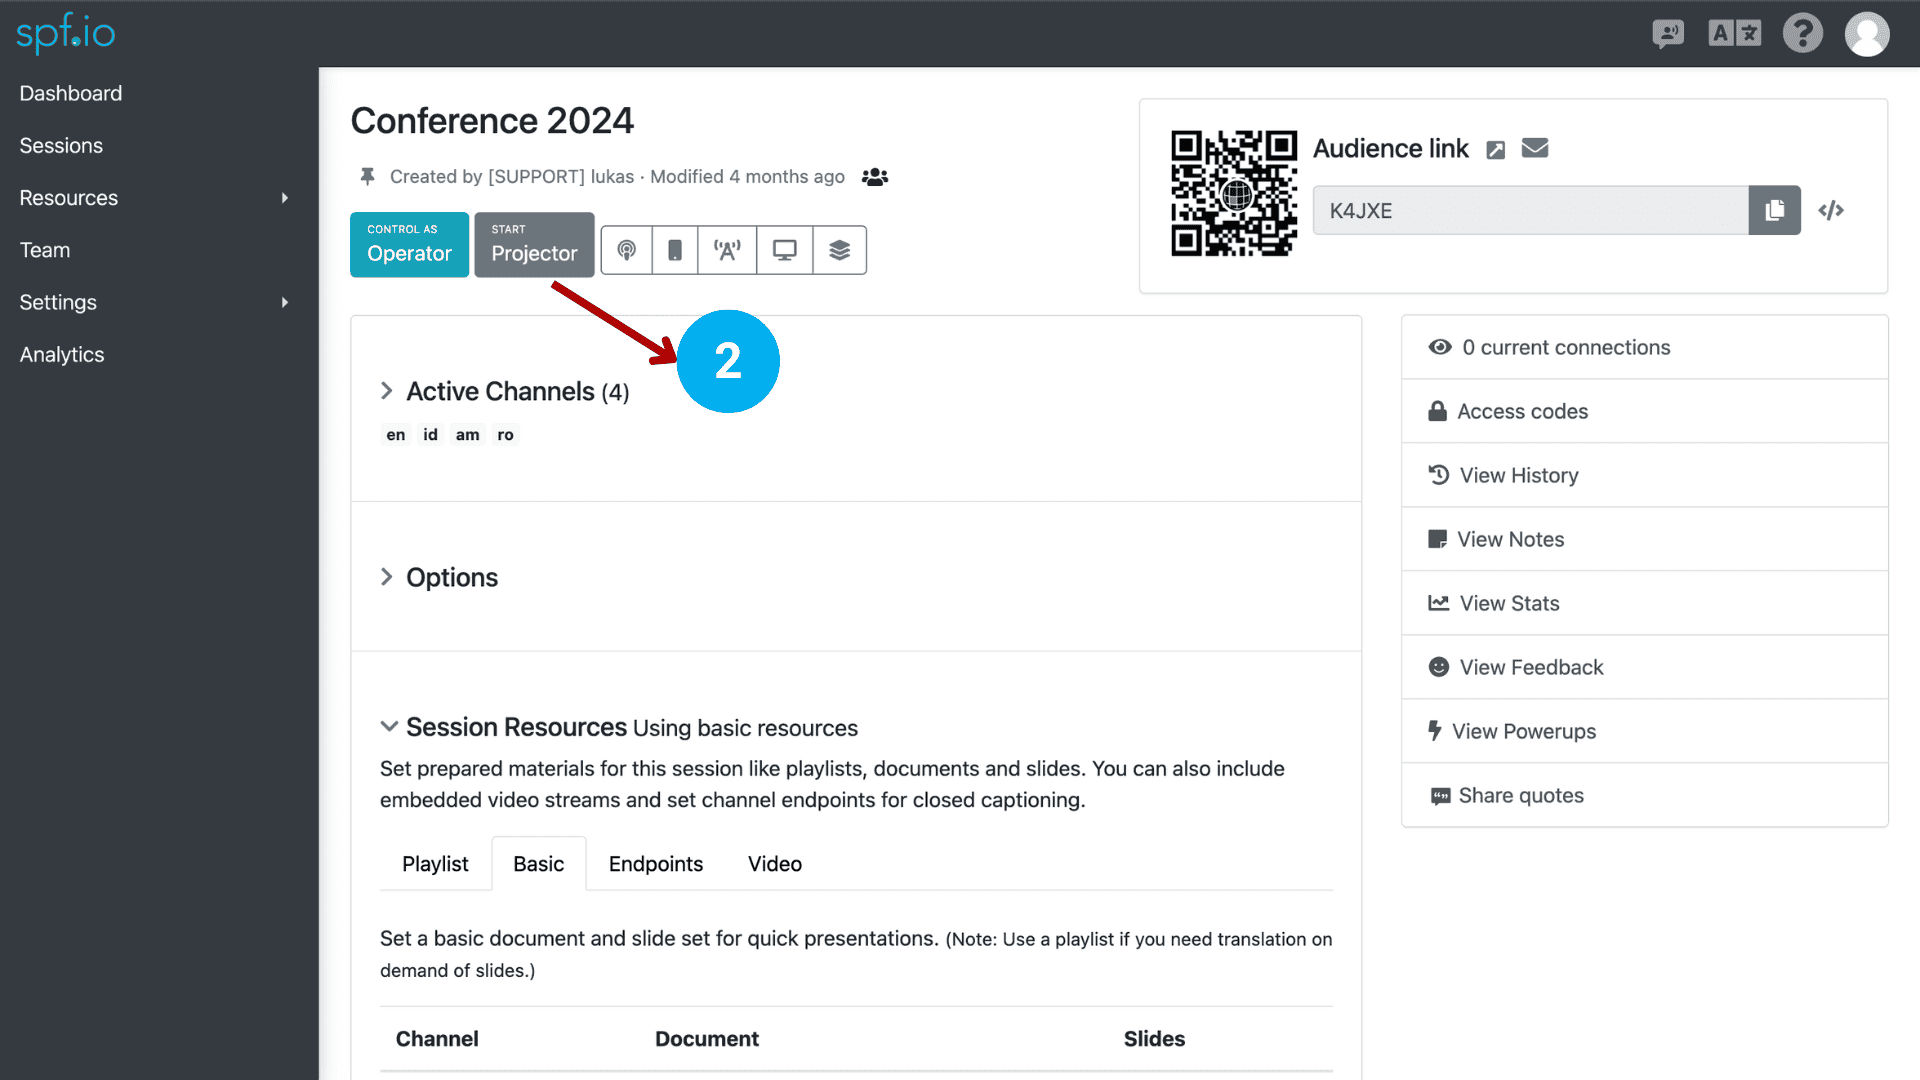The height and width of the screenshot is (1080, 1920).
Task: Click the desktop monitor icon button
Action: (x=785, y=250)
